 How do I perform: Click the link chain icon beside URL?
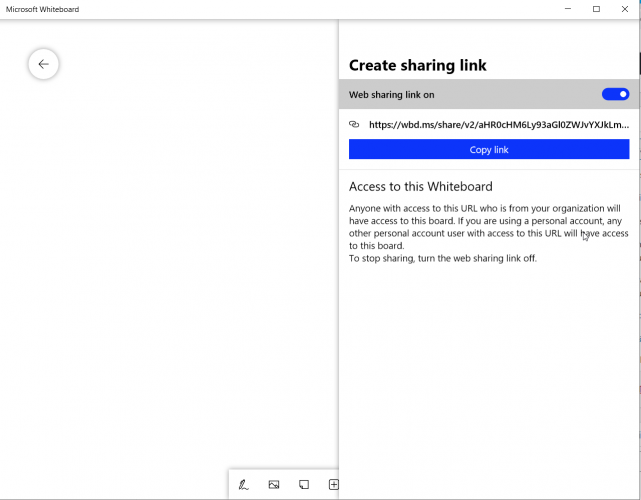click(354, 124)
